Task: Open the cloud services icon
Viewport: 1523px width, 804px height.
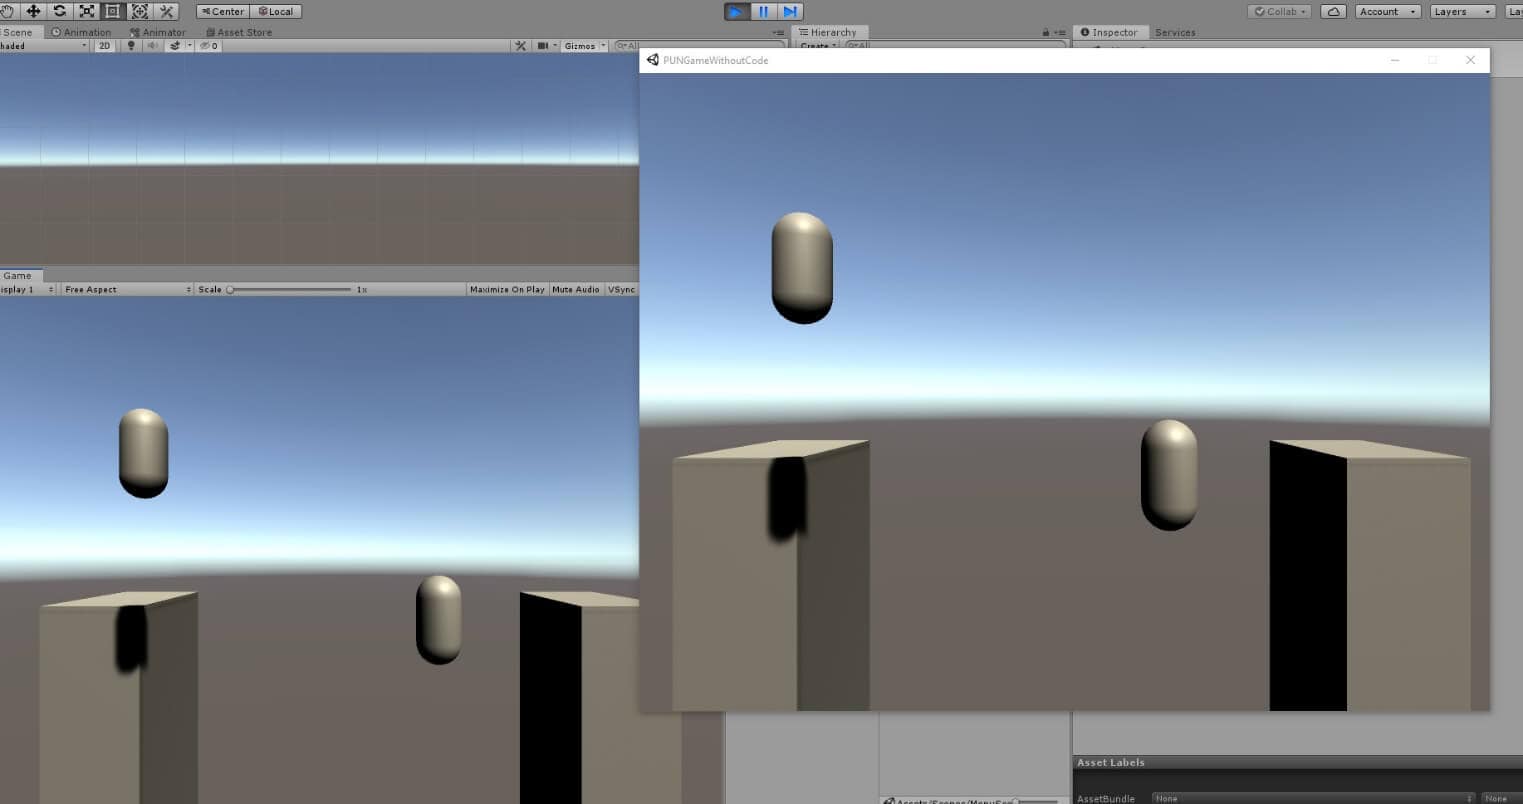Action: [1332, 12]
